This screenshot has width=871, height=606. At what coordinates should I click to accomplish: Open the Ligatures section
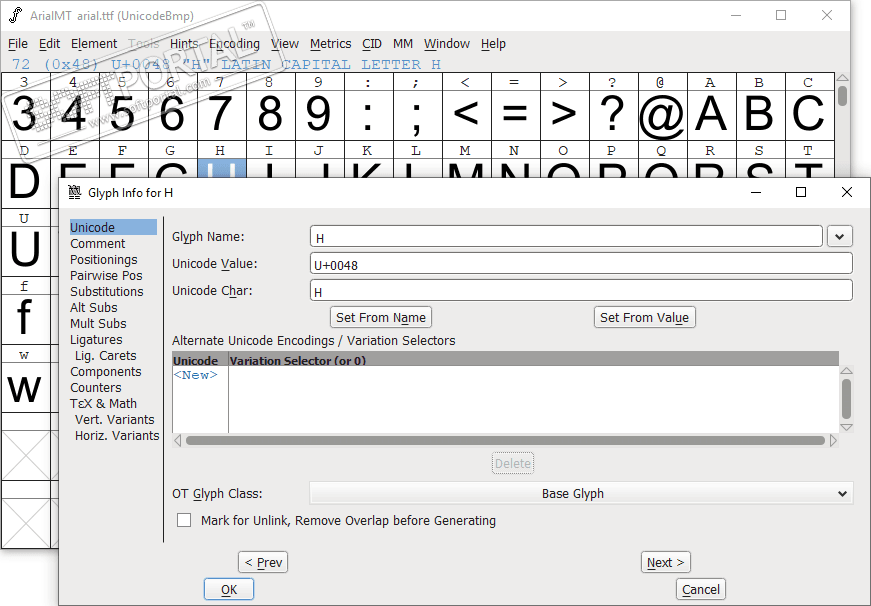coord(96,340)
